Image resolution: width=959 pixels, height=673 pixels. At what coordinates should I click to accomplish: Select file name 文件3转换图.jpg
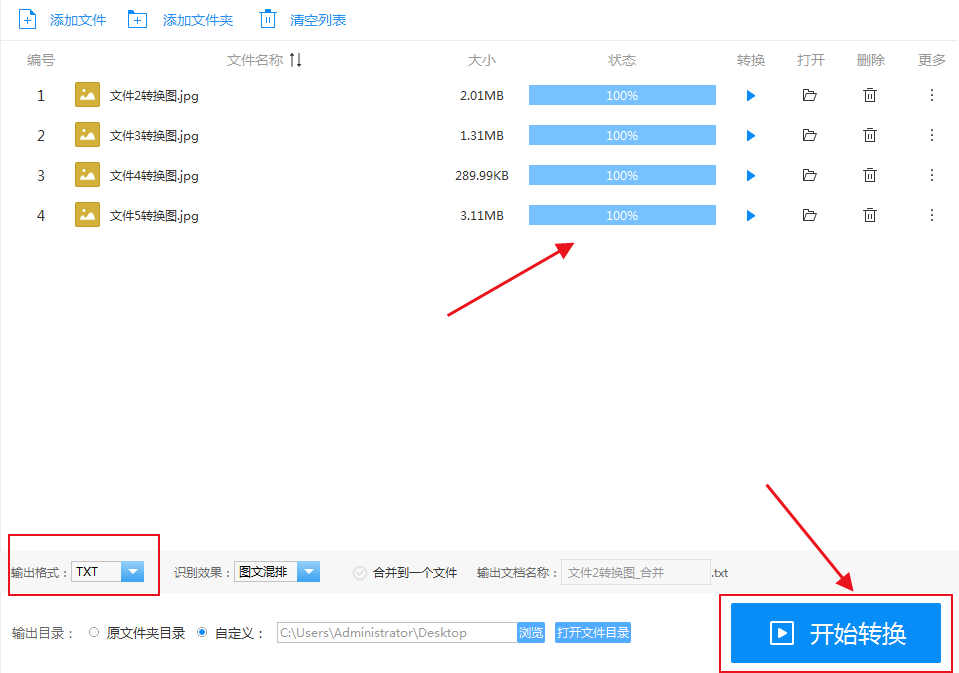coord(154,136)
